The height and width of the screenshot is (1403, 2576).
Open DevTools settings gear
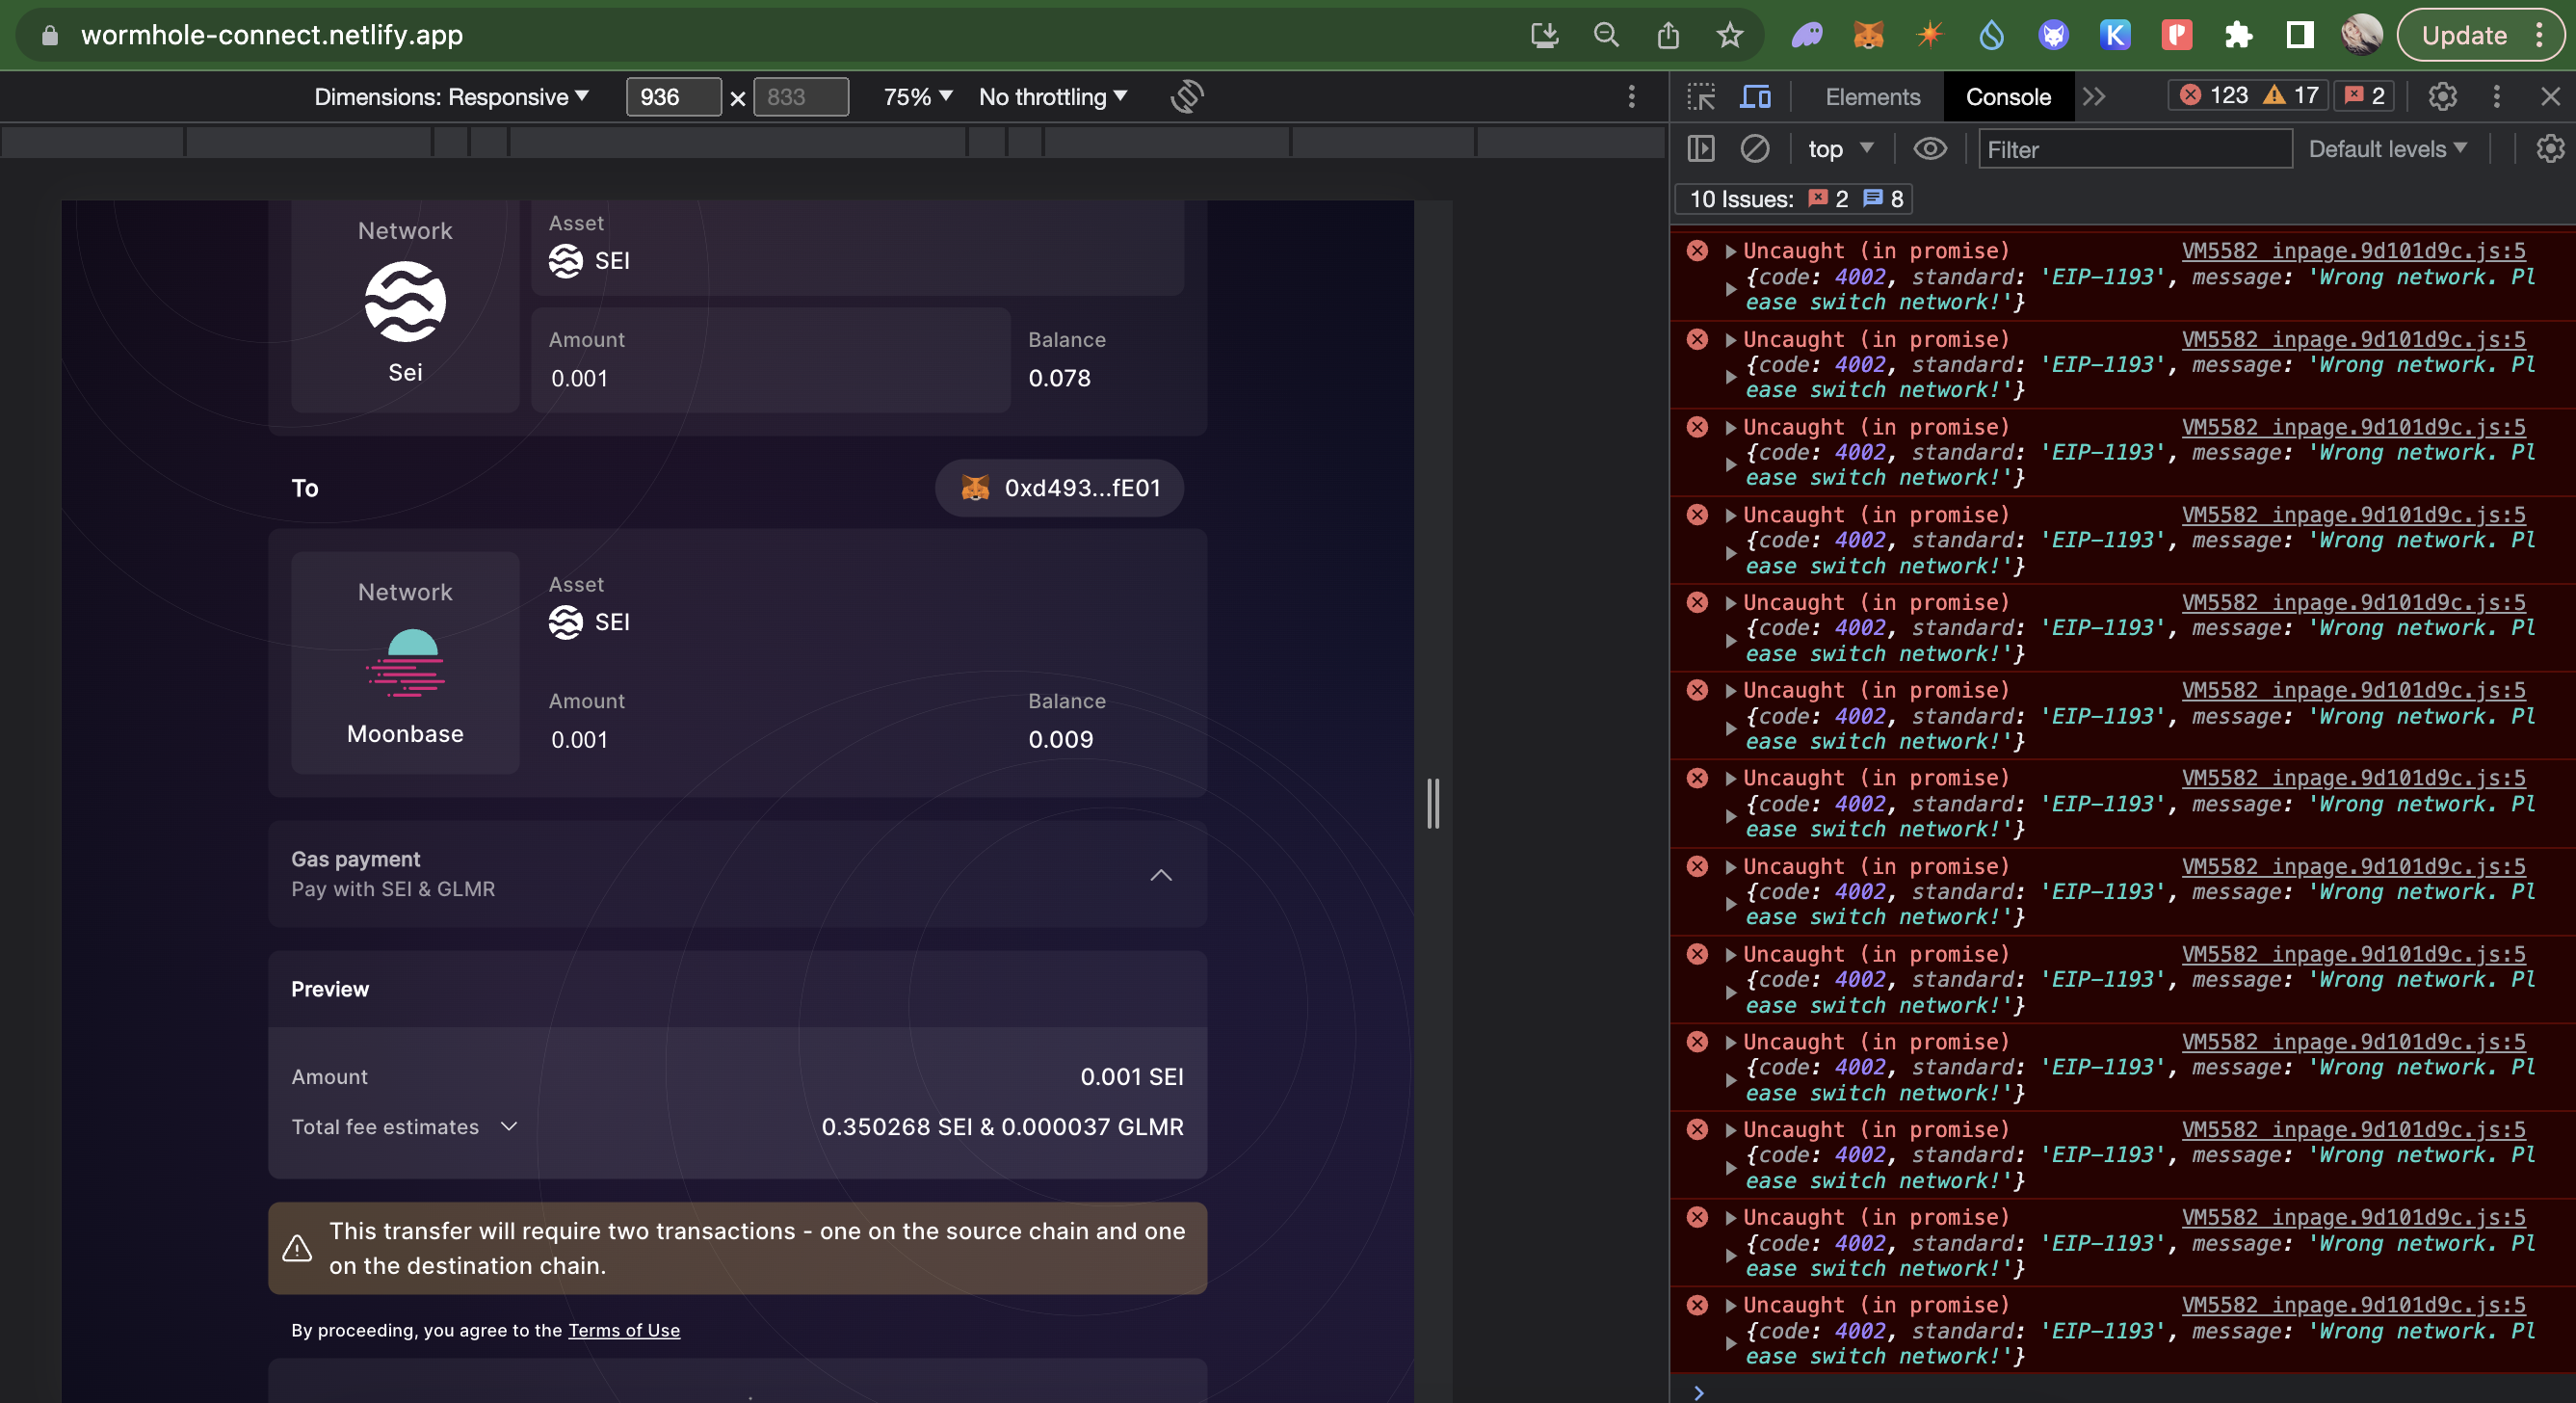coord(2442,97)
